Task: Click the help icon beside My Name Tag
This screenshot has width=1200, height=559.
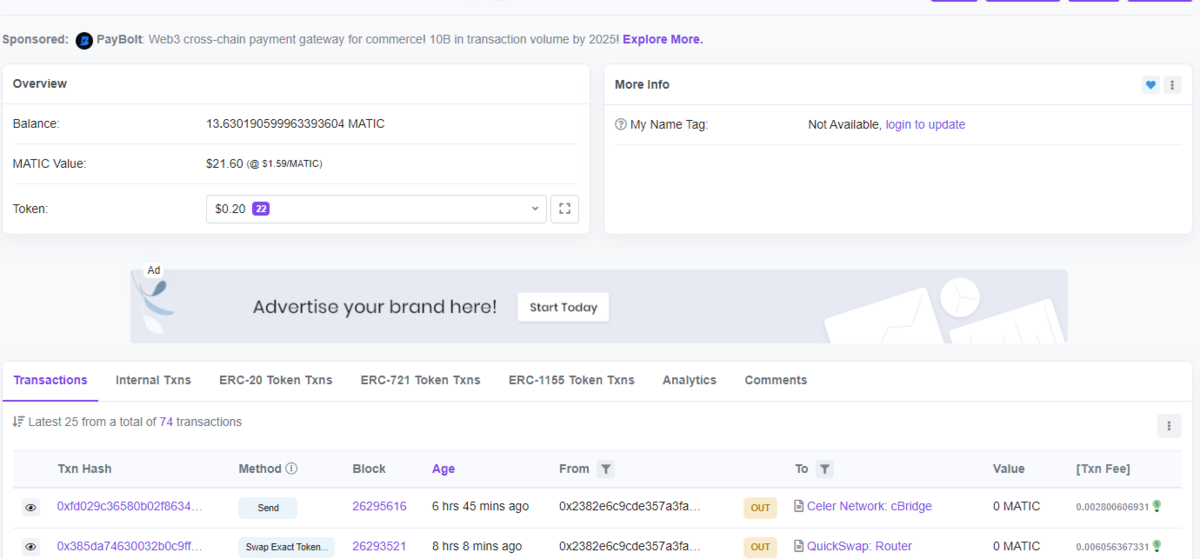Action: point(621,125)
